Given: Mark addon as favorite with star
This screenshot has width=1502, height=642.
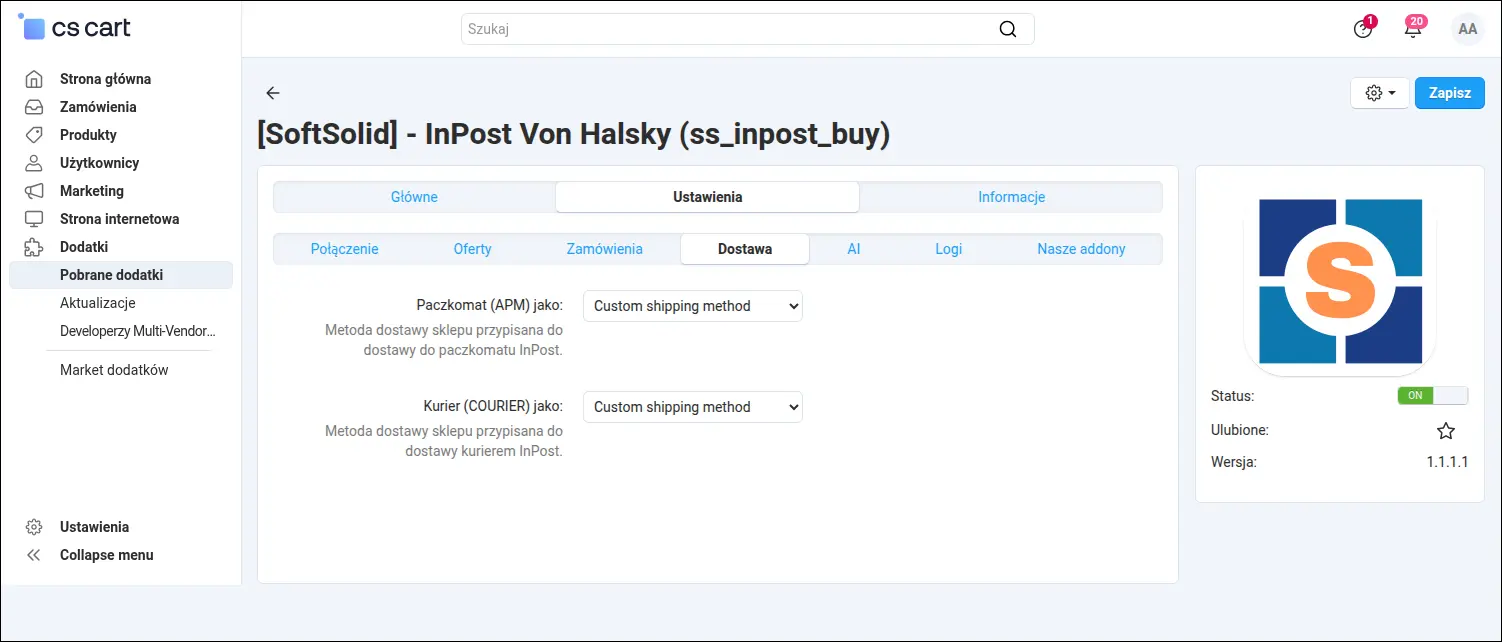Looking at the screenshot, I should [1446, 431].
